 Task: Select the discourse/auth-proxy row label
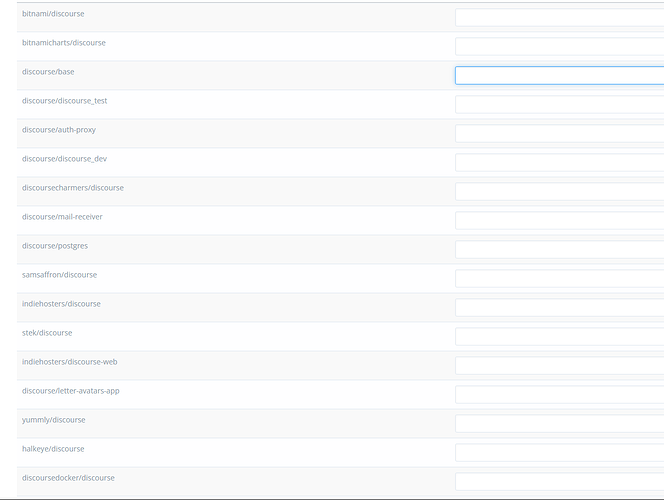coord(59,130)
